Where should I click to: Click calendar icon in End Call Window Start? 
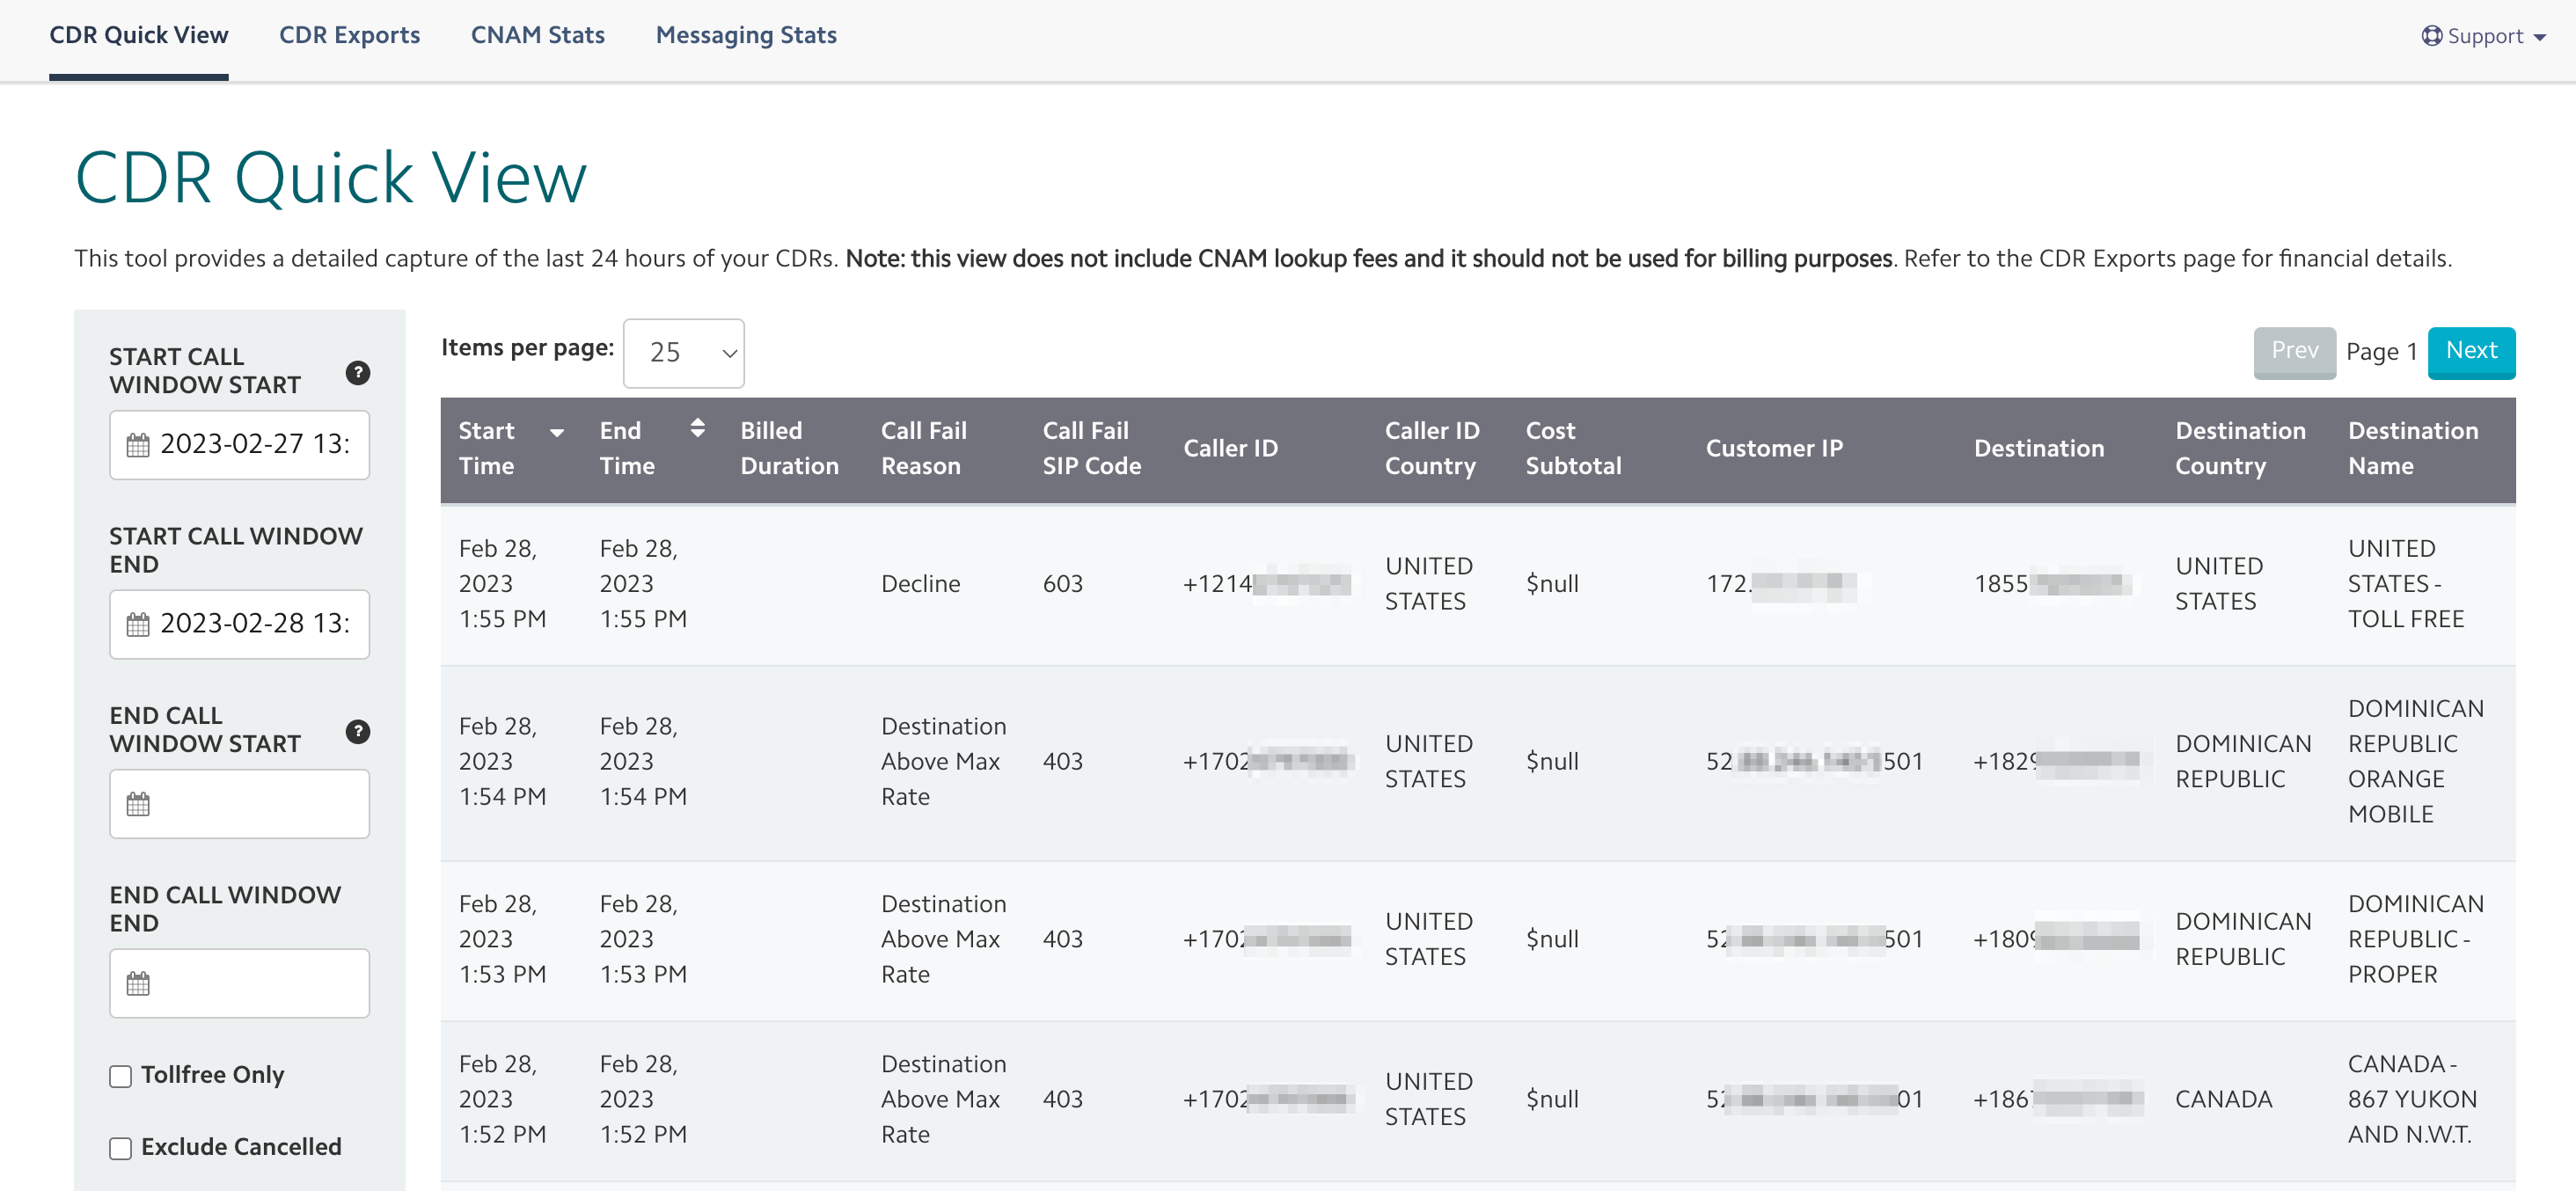138,803
